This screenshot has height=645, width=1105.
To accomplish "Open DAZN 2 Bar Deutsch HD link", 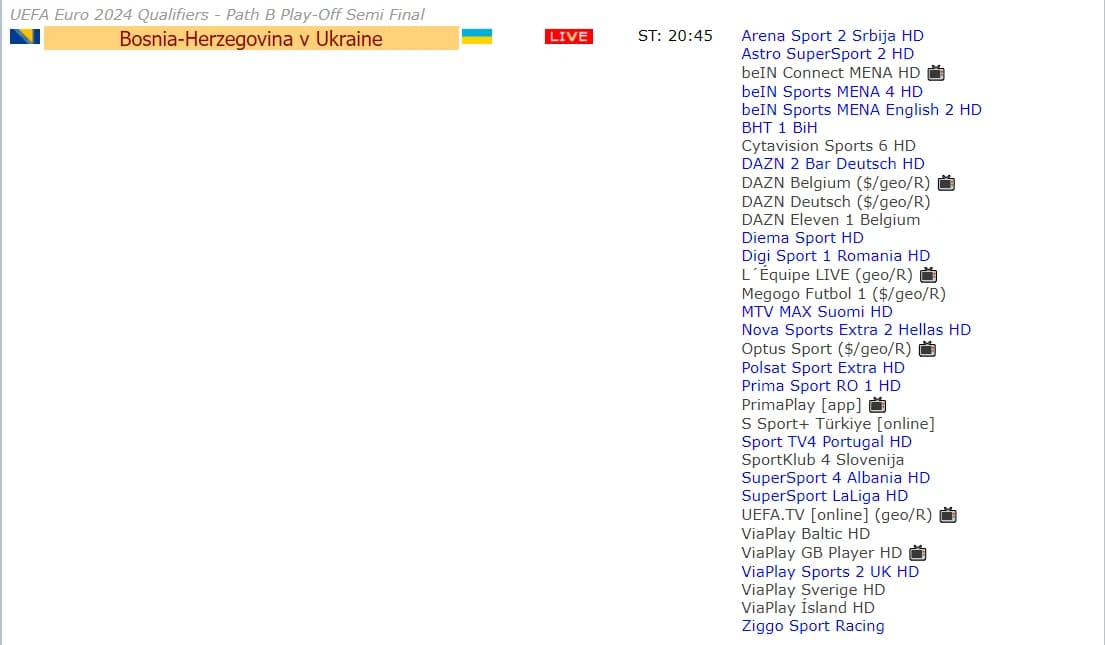I will coord(833,164).
